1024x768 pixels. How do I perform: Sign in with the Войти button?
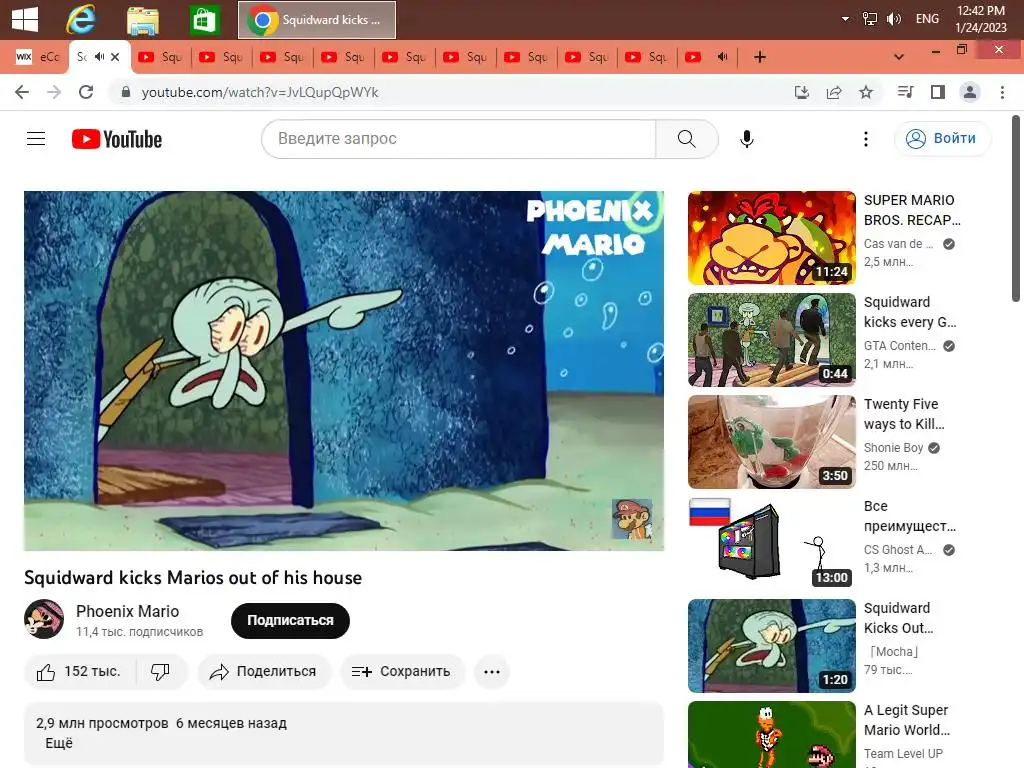[942, 138]
